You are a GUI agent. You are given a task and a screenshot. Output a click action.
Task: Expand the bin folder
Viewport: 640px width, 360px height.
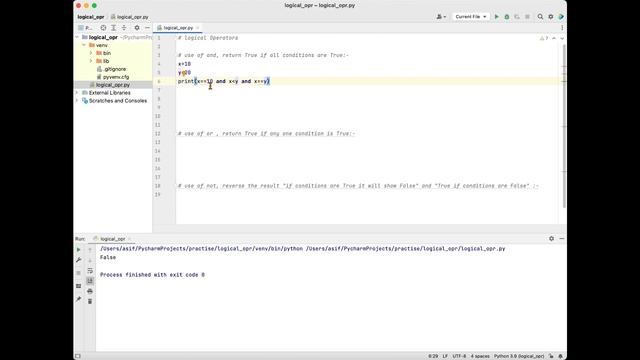(x=91, y=53)
